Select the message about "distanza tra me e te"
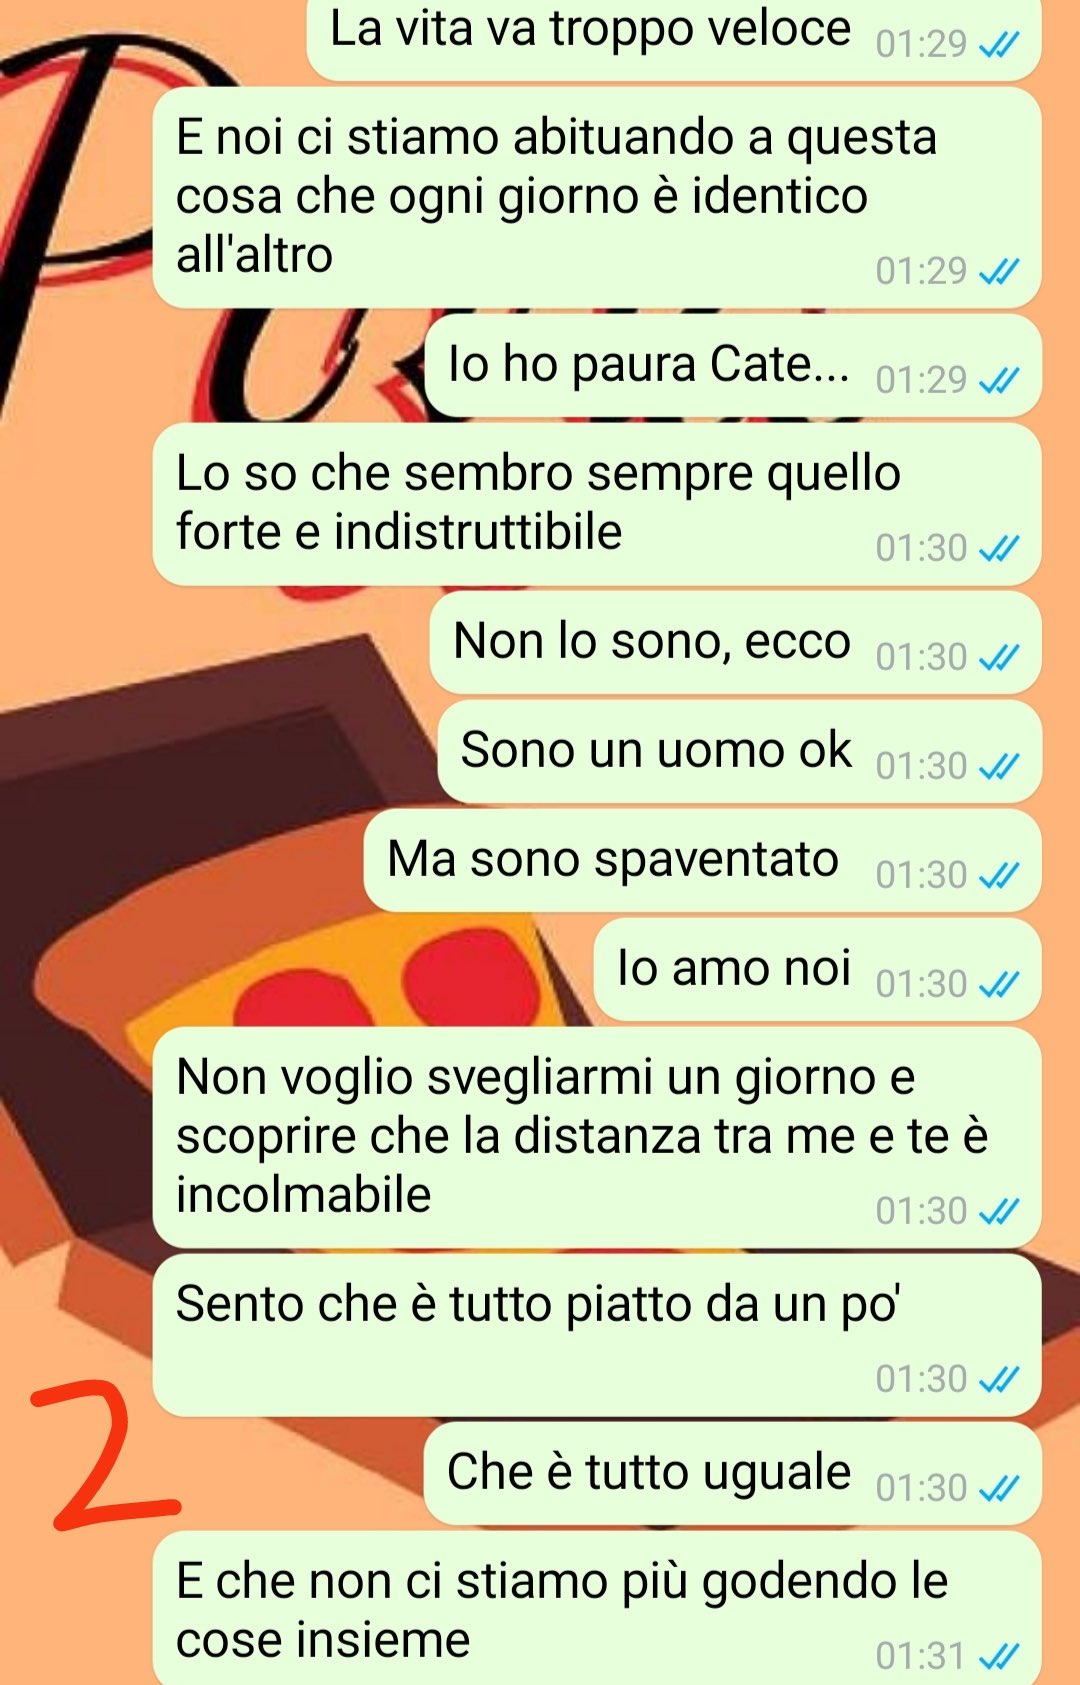 coord(597,1137)
